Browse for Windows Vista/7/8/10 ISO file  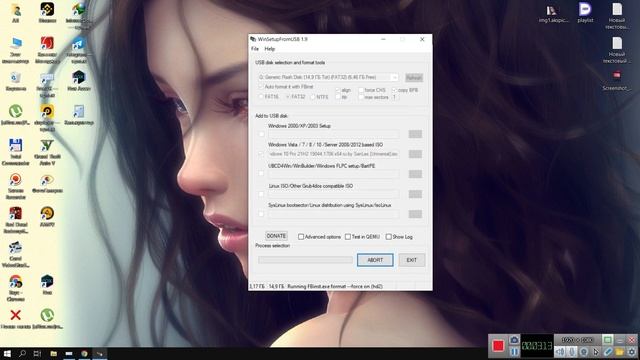click(415, 154)
